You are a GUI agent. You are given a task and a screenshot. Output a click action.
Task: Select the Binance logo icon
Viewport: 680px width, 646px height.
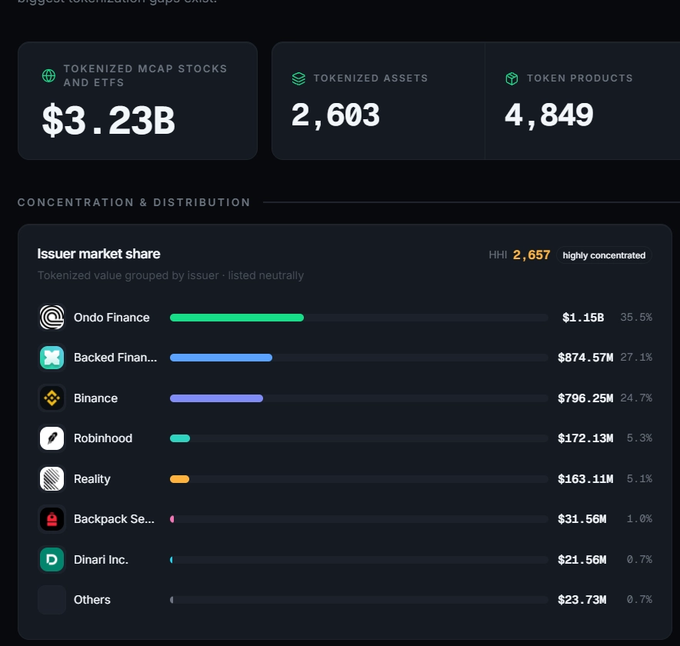52,398
